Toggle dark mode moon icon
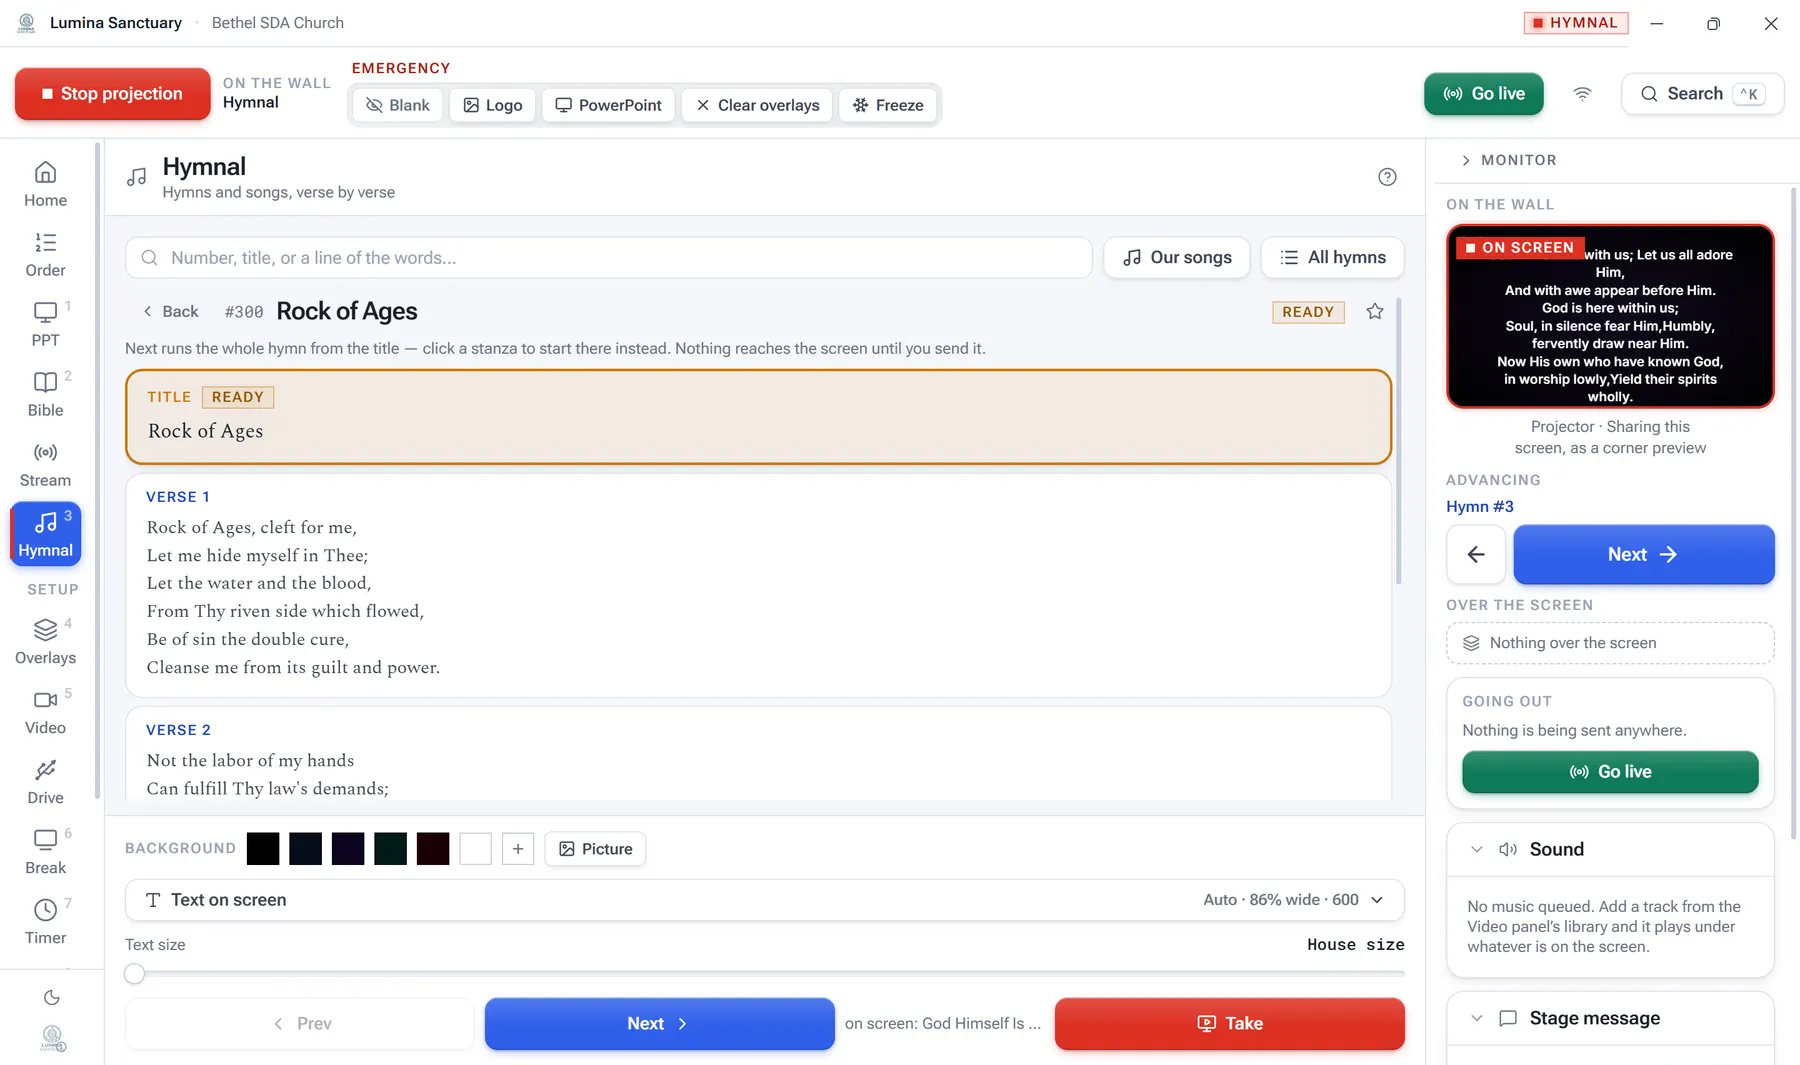 pyautogui.click(x=52, y=997)
